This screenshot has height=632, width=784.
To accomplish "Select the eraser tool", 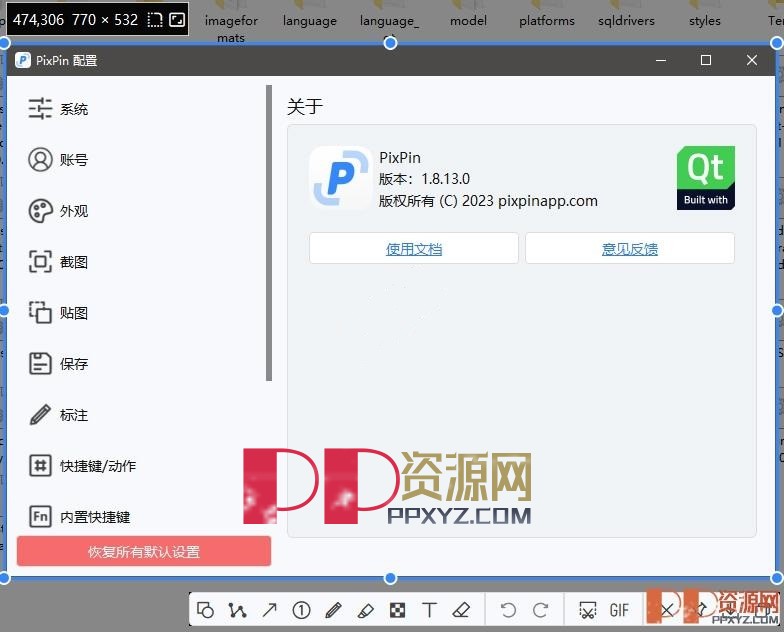I will 461,610.
